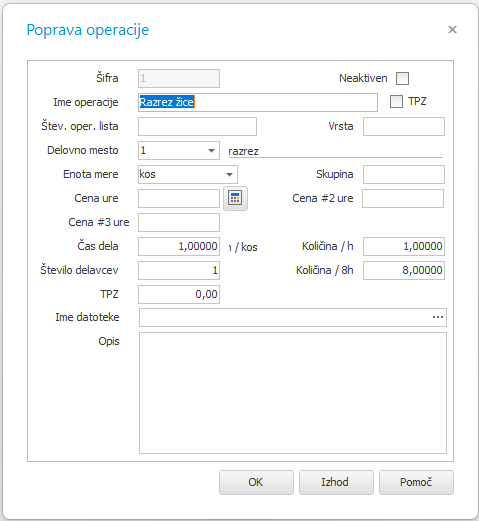
Task: Select the Vrsta input field
Action: [x=404, y=126]
